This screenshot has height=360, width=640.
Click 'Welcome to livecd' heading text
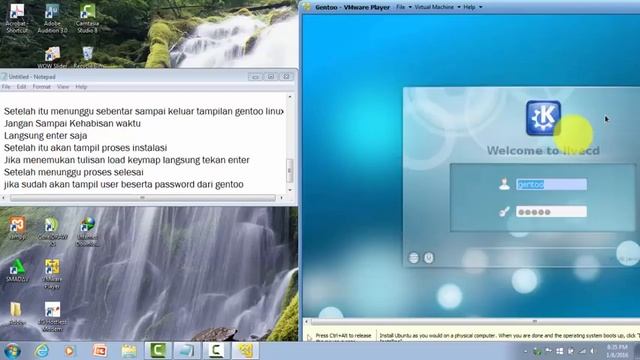(543, 151)
